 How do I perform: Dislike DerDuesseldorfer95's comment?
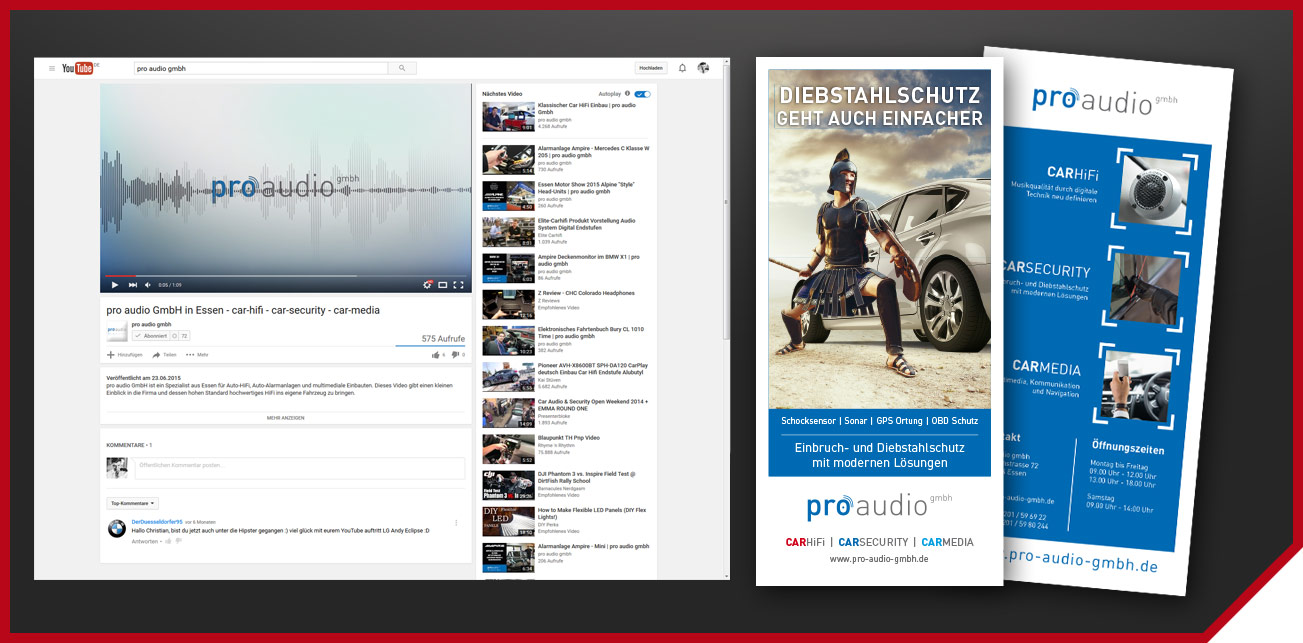180,541
